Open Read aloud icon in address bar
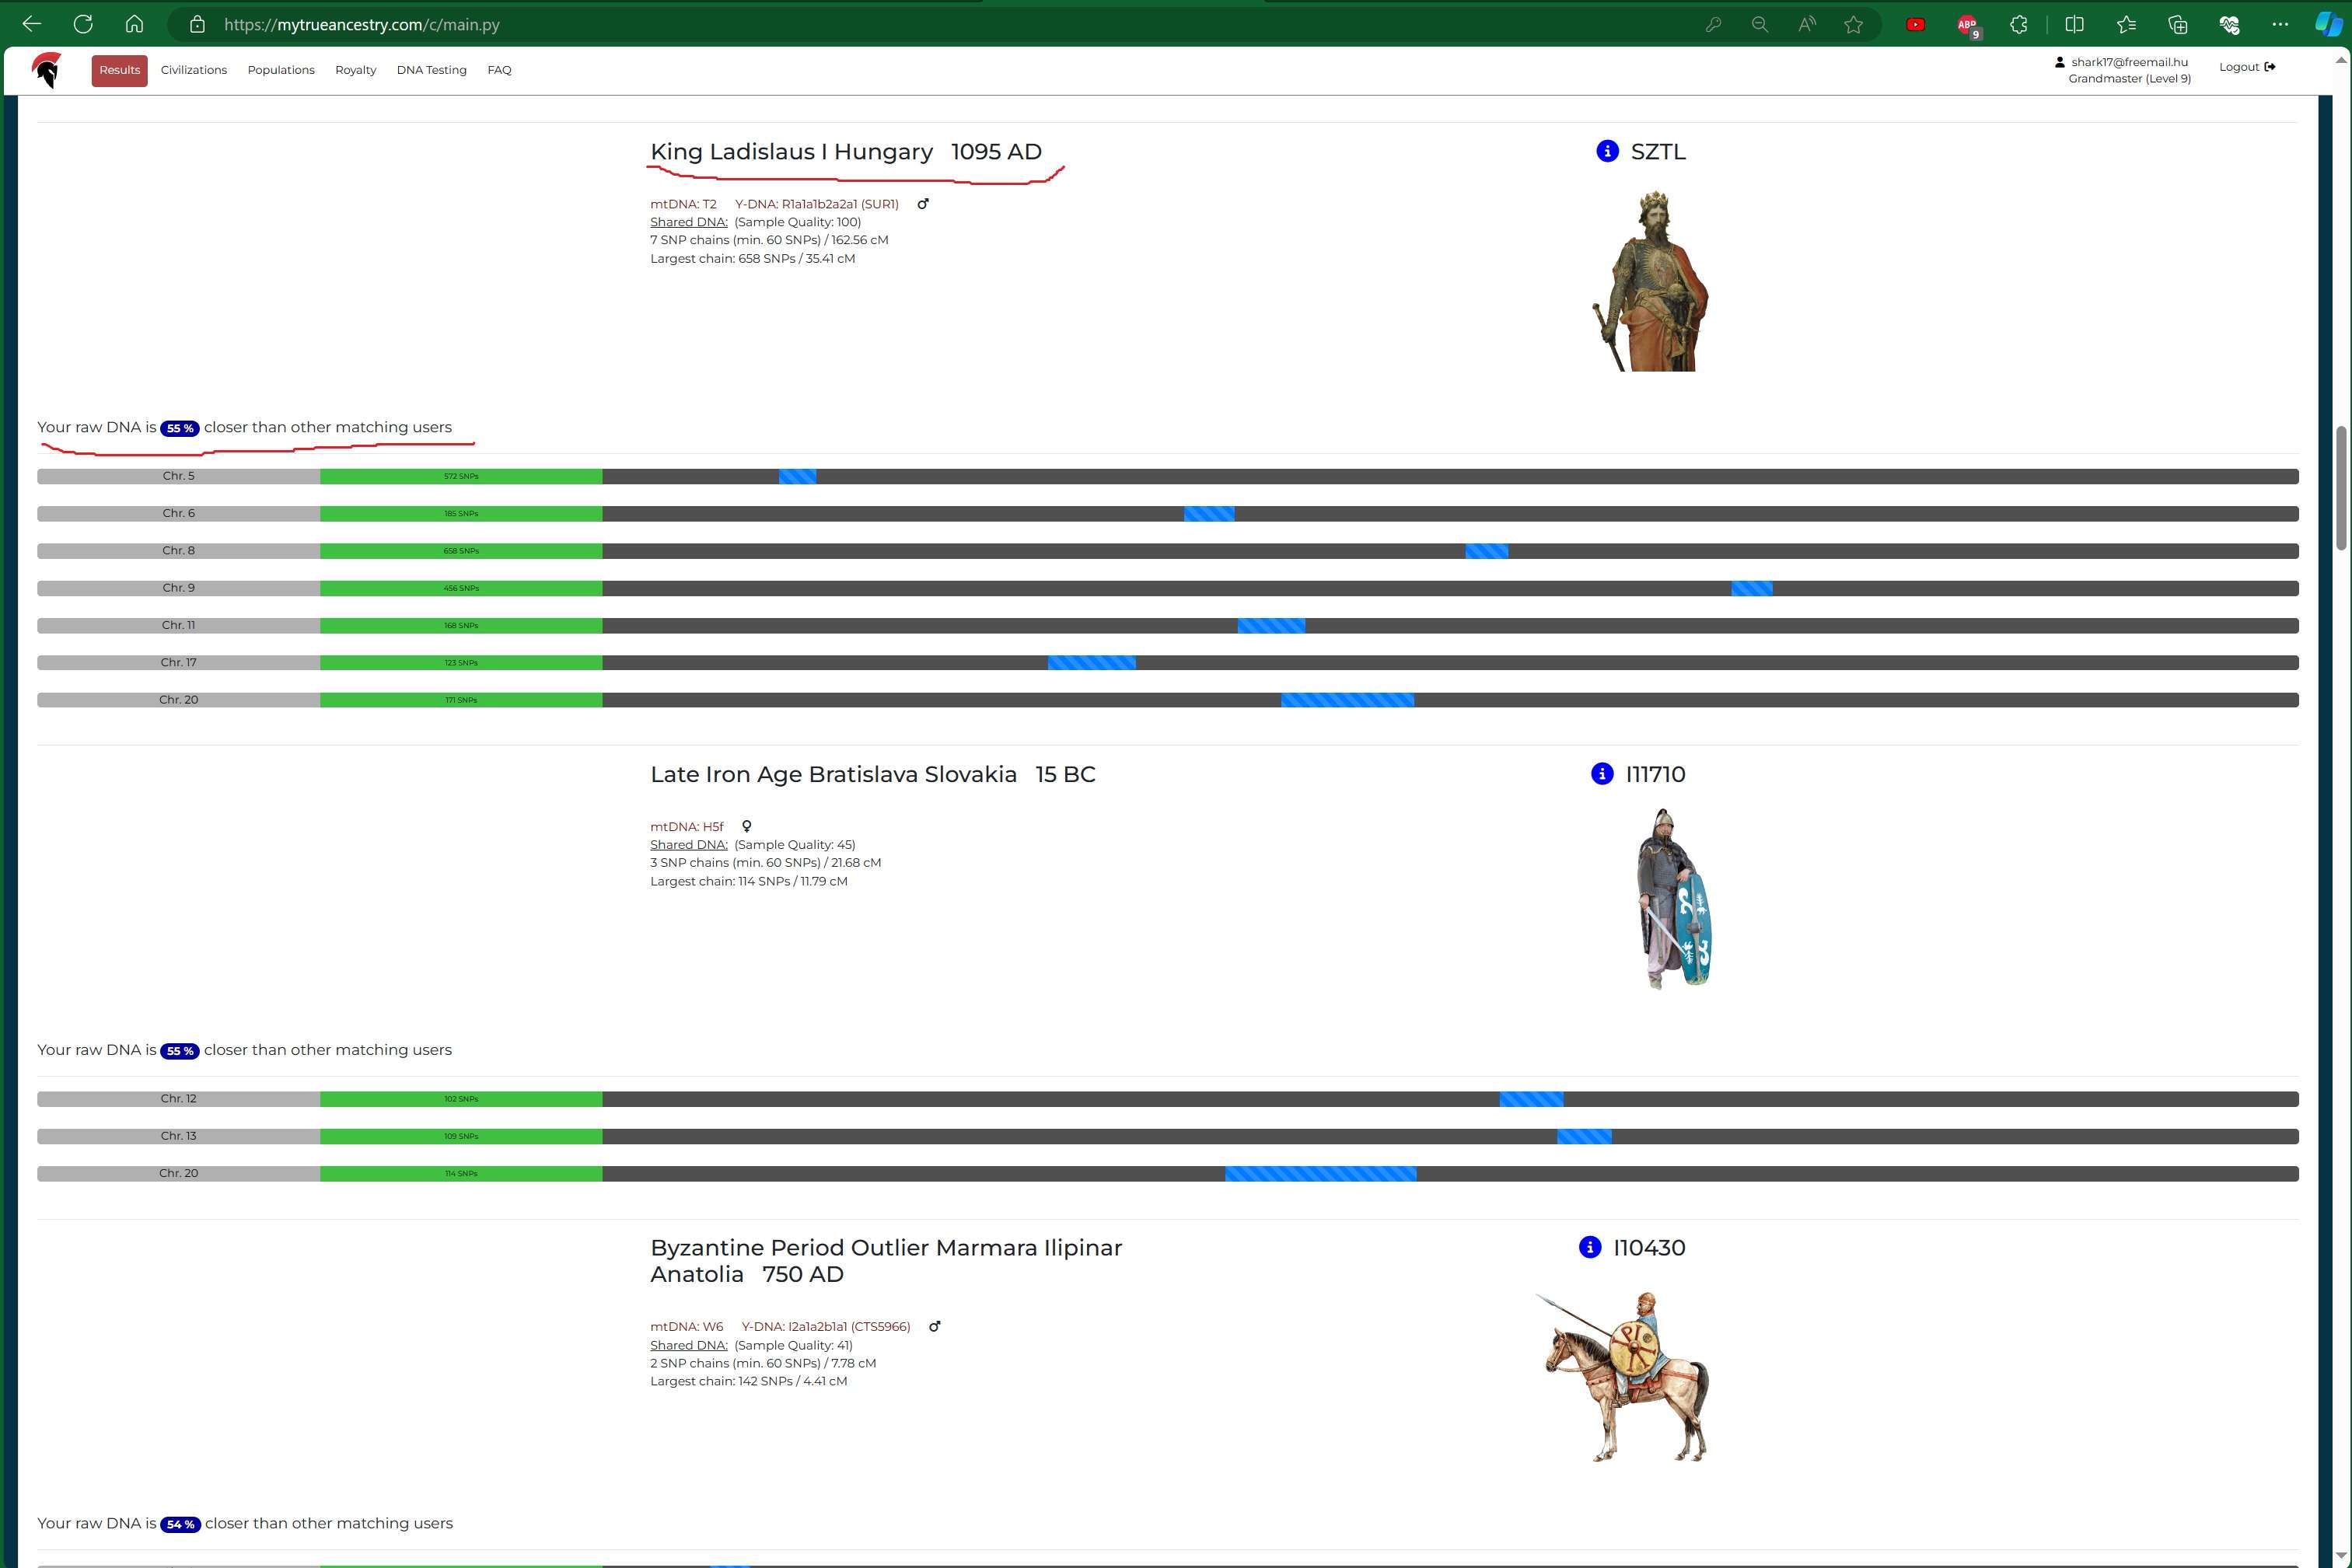The image size is (2352, 1568). coord(1806,25)
